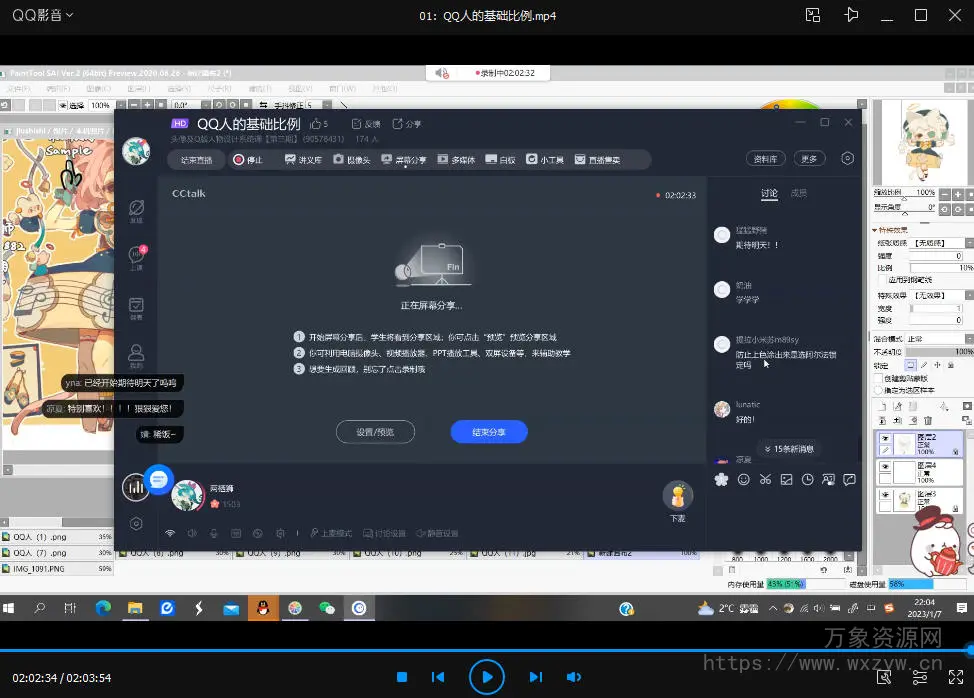The width and height of the screenshot is (974, 698).
Task: Mute the player volume speaker icon
Action: click(x=574, y=677)
